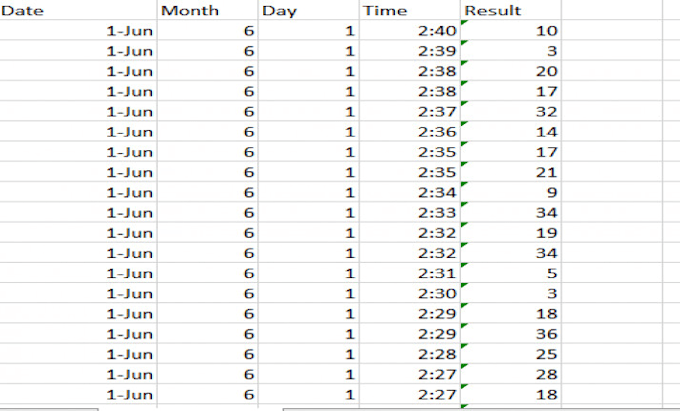This screenshot has width=680, height=411.
Task: Select Month value 6 in the 2:36 row
Action: click(207, 131)
